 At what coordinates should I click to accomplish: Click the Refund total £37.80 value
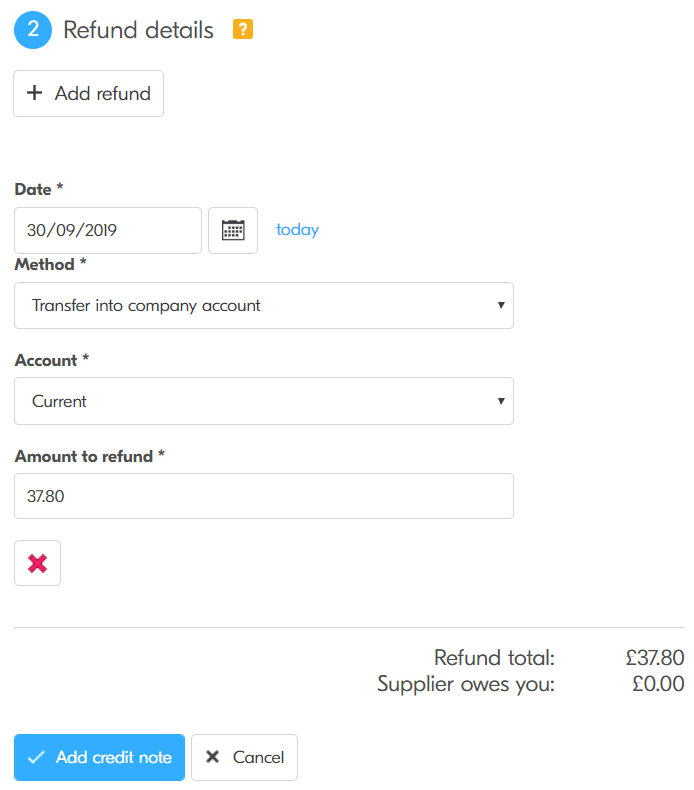pyautogui.click(x=655, y=658)
